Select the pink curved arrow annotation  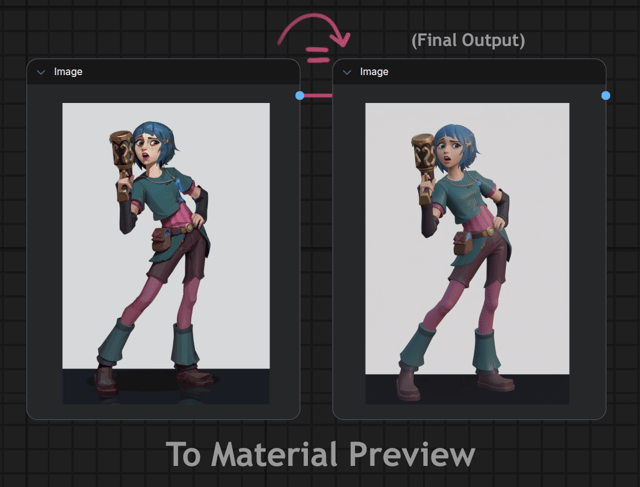pos(313,29)
